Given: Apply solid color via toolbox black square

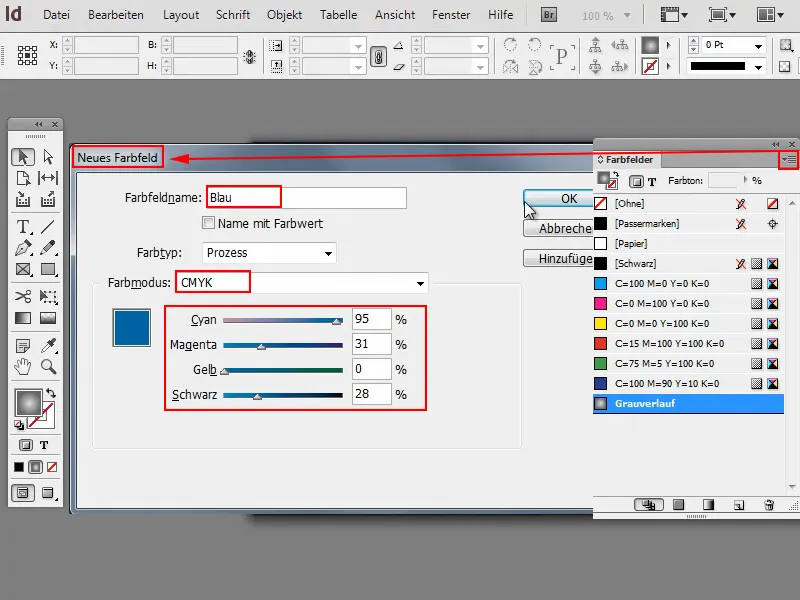Looking at the screenshot, I should click(19, 467).
